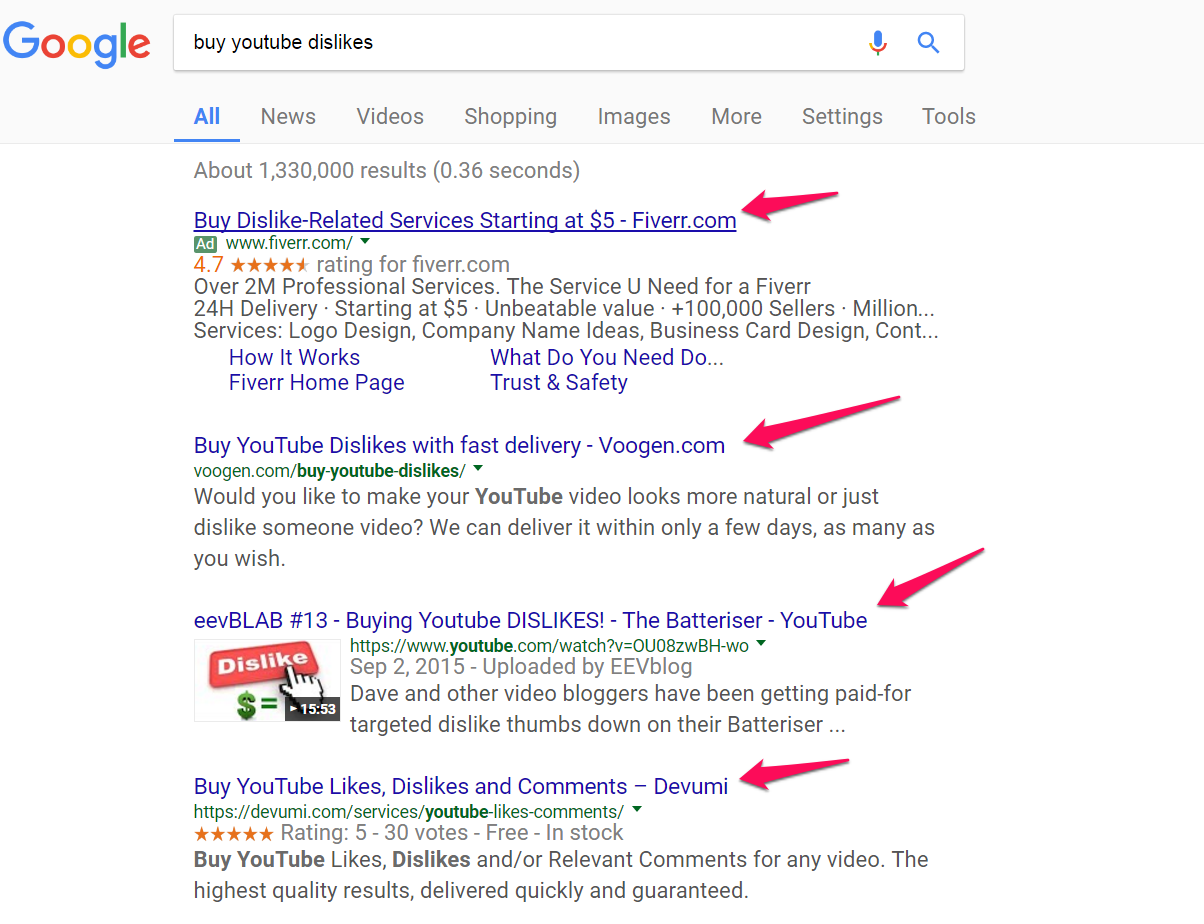Click the Google logo

77,44
